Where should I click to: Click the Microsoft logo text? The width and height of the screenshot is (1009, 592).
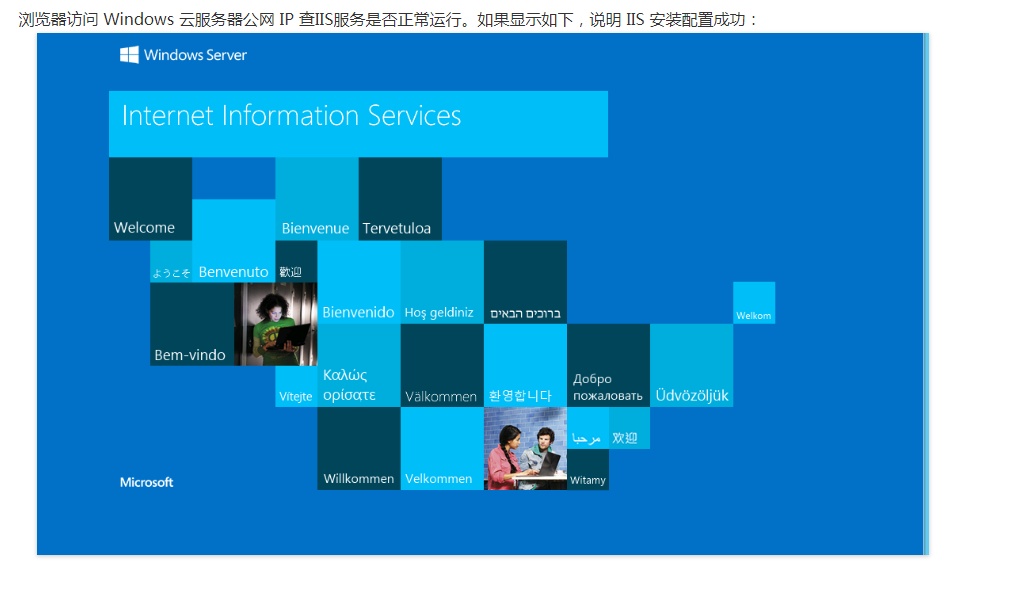146,482
